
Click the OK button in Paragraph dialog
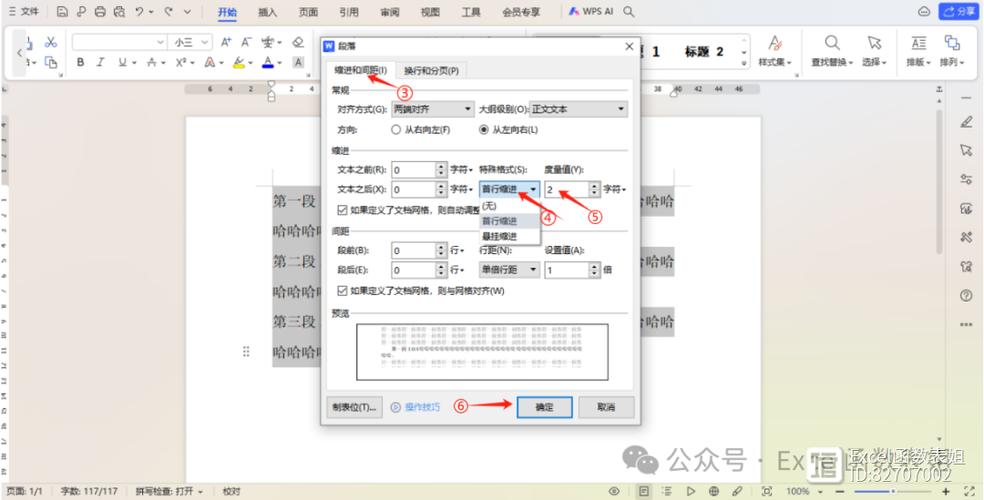coord(544,407)
